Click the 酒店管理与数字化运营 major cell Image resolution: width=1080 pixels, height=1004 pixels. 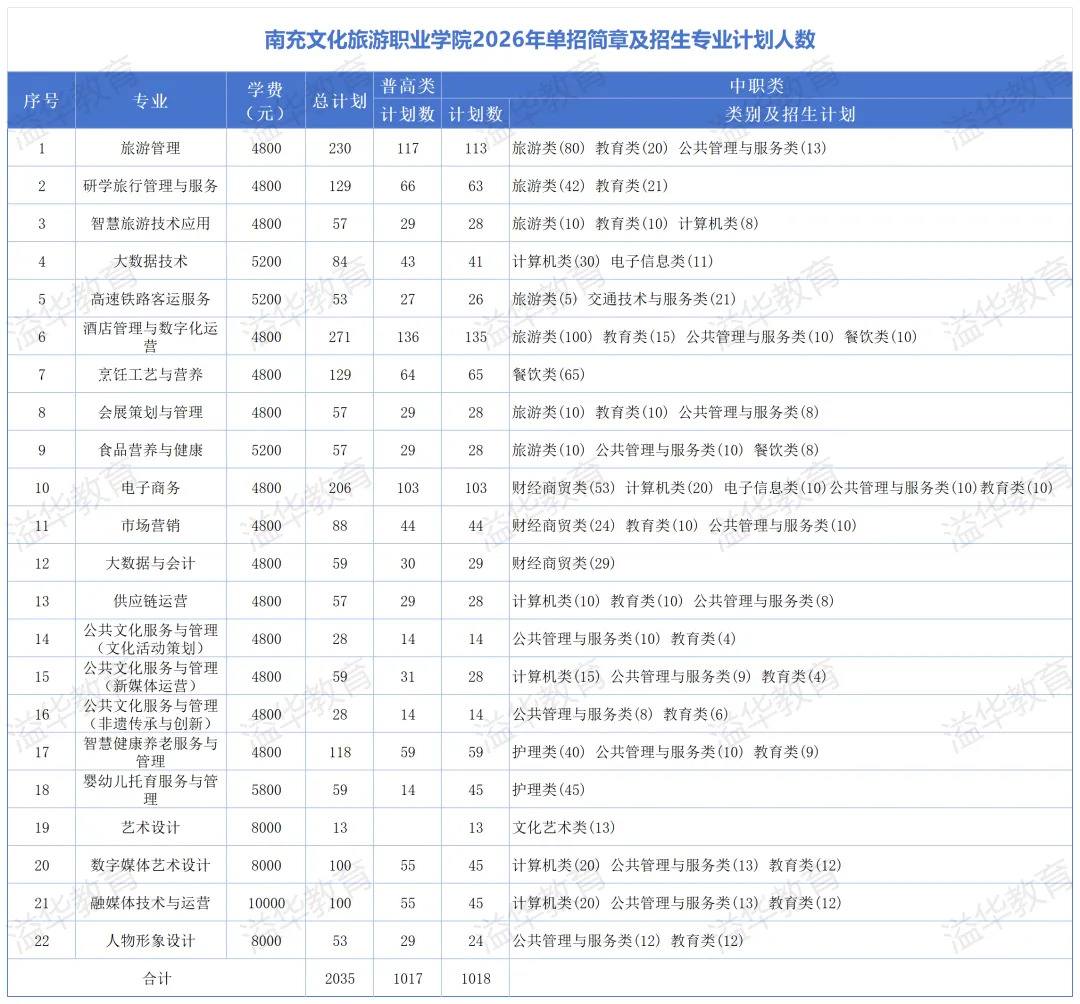(x=151, y=337)
